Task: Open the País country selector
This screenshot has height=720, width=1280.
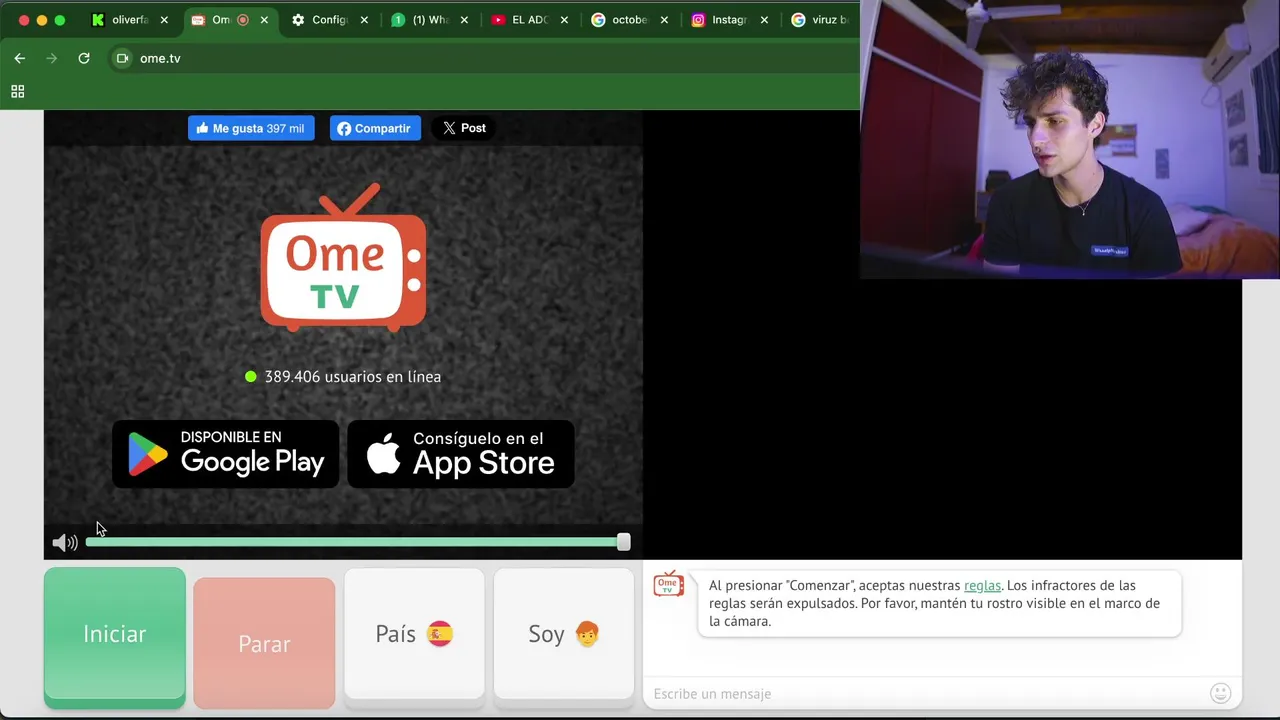Action: [x=414, y=634]
